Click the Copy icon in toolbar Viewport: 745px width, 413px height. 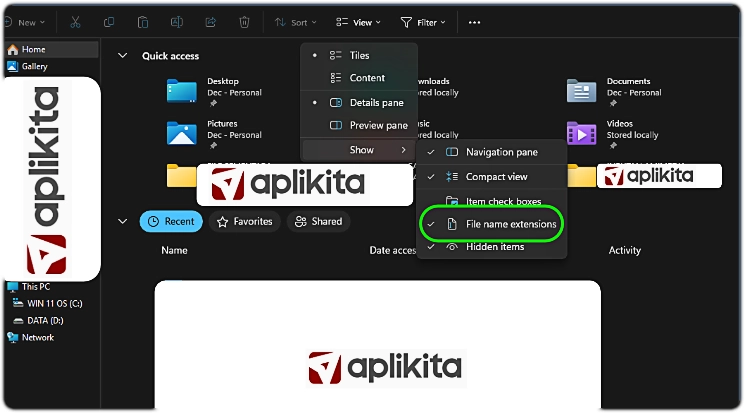click(109, 22)
